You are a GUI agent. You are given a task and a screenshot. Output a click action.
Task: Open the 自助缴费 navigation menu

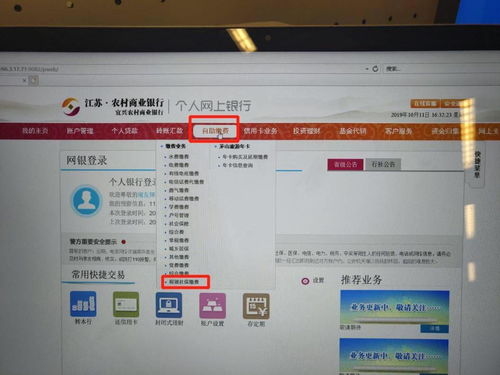pos(215,131)
